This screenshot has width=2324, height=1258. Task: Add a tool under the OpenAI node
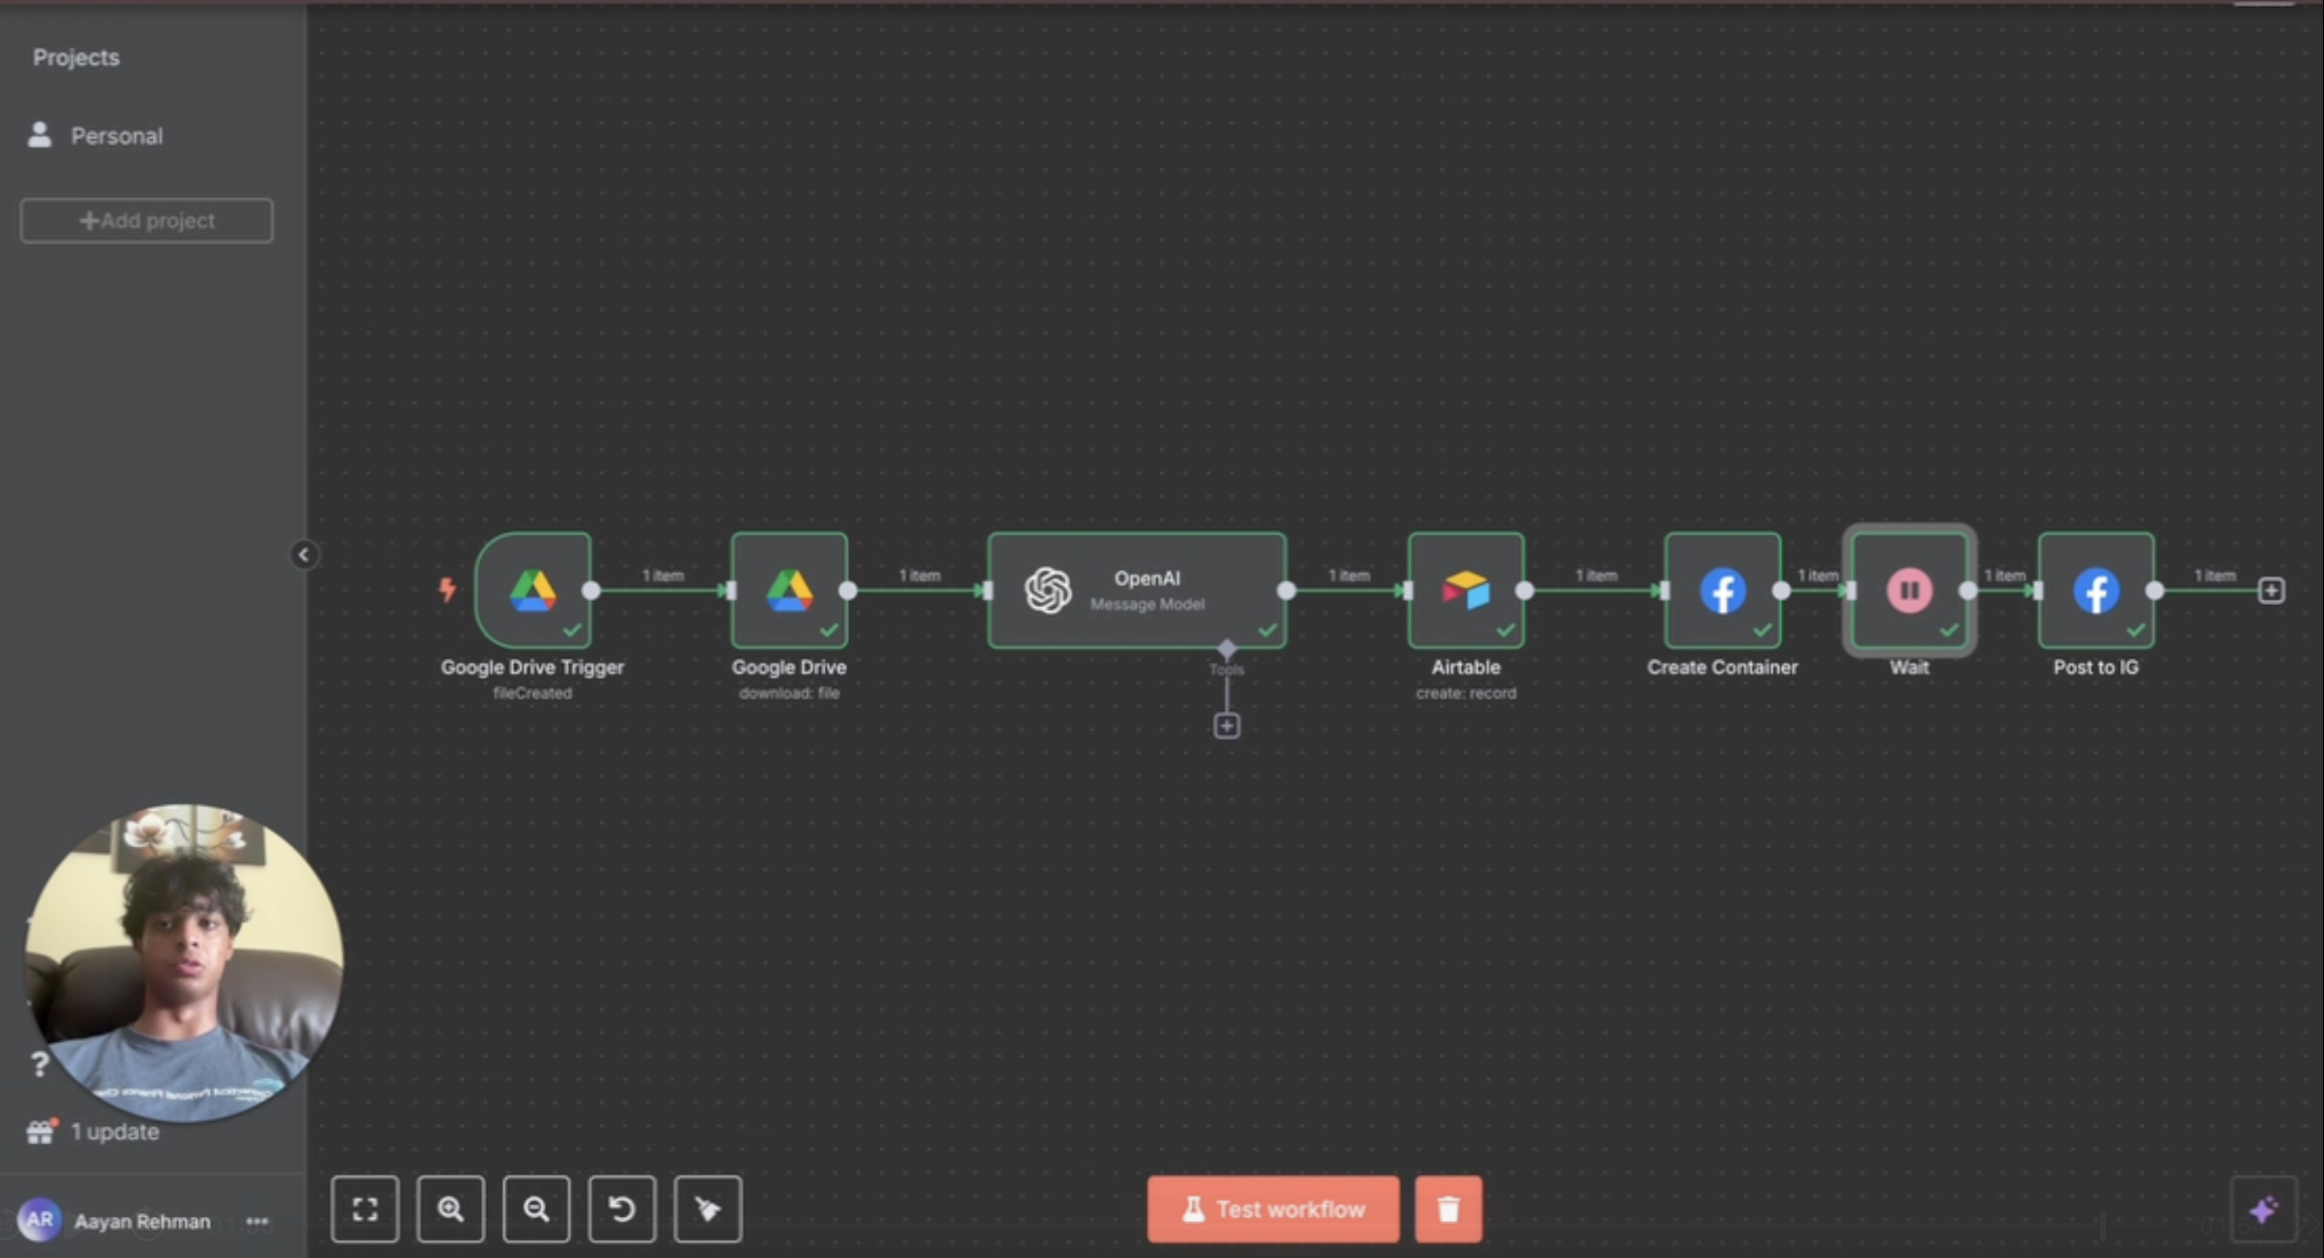(x=1227, y=726)
